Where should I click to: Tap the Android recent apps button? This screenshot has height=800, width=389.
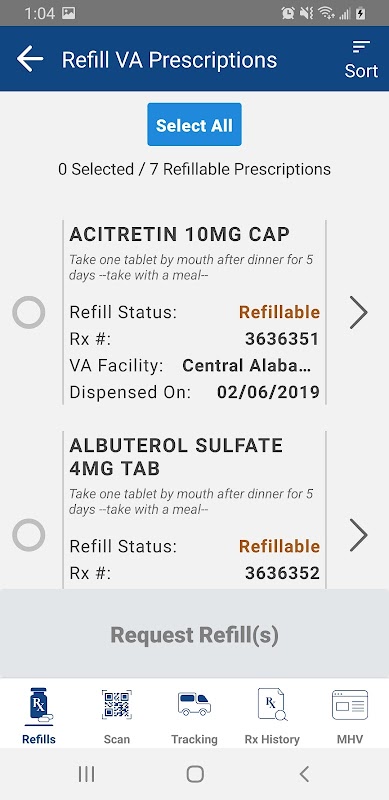pos(86,774)
